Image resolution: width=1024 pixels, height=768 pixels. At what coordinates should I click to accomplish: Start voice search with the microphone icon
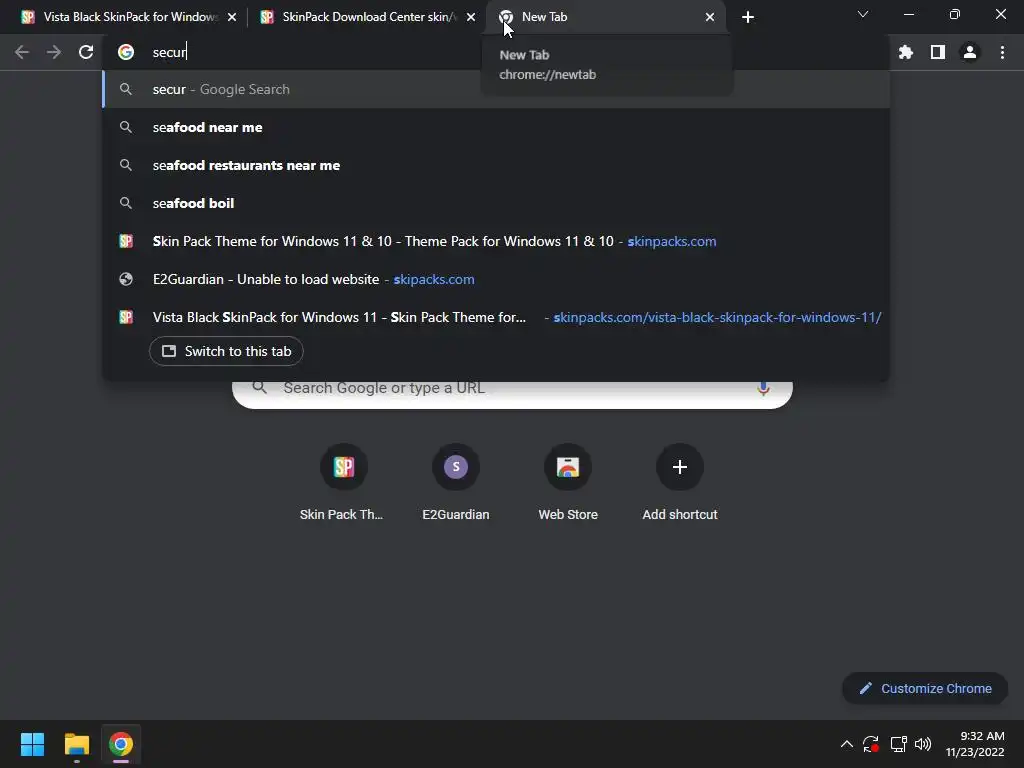coord(763,389)
